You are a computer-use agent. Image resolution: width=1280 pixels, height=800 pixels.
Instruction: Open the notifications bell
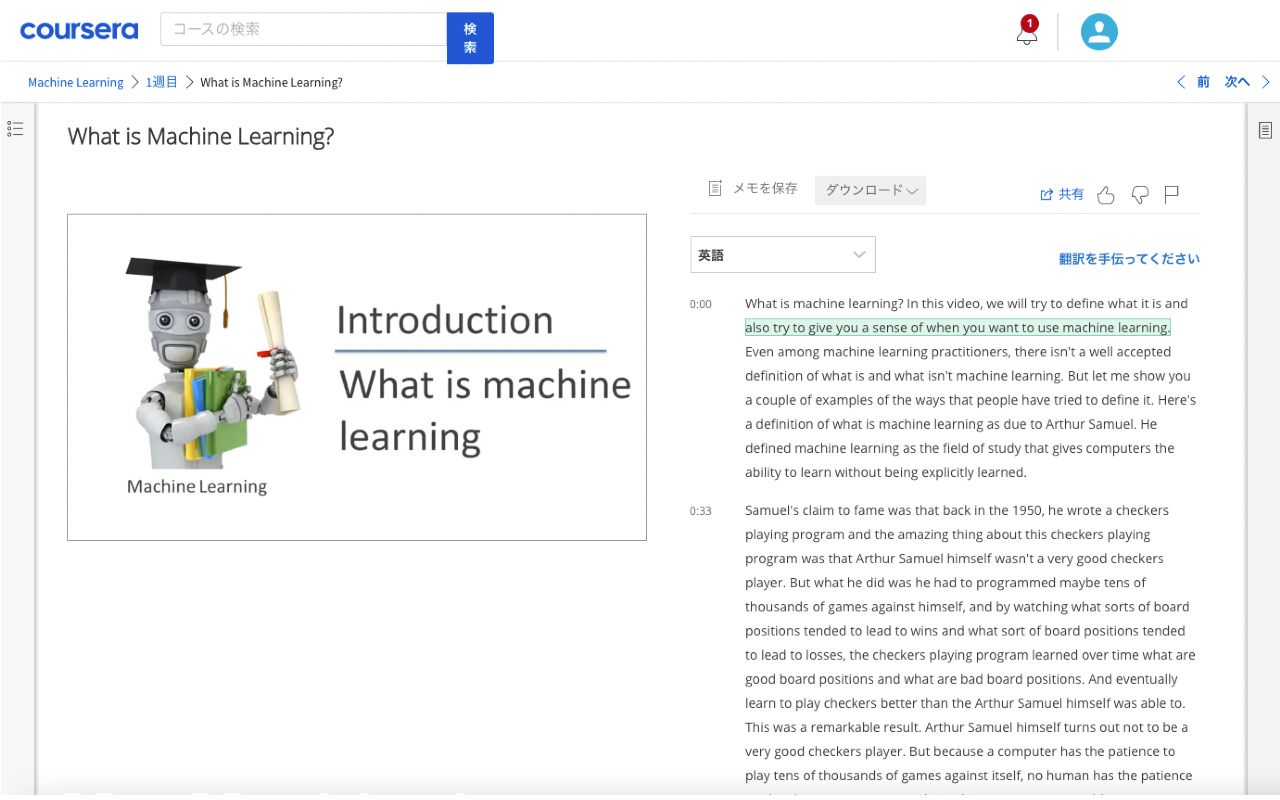pyautogui.click(x=1026, y=34)
